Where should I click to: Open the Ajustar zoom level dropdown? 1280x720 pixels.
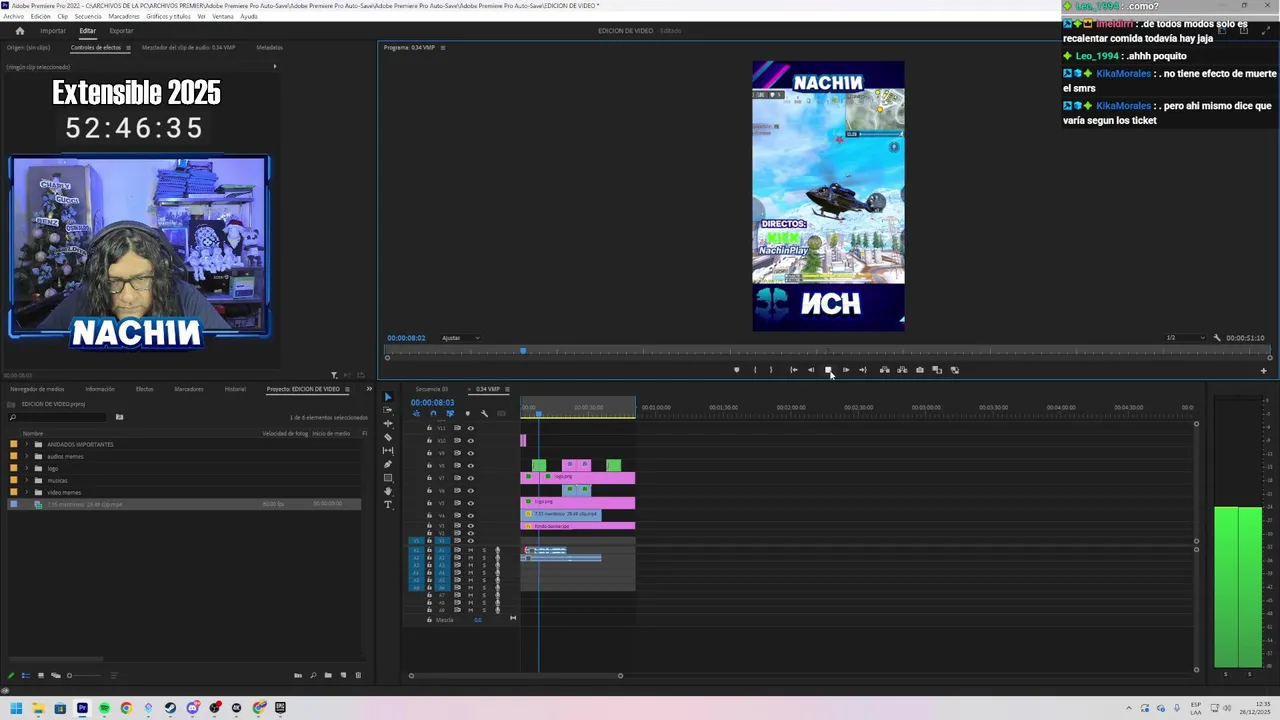click(460, 338)
